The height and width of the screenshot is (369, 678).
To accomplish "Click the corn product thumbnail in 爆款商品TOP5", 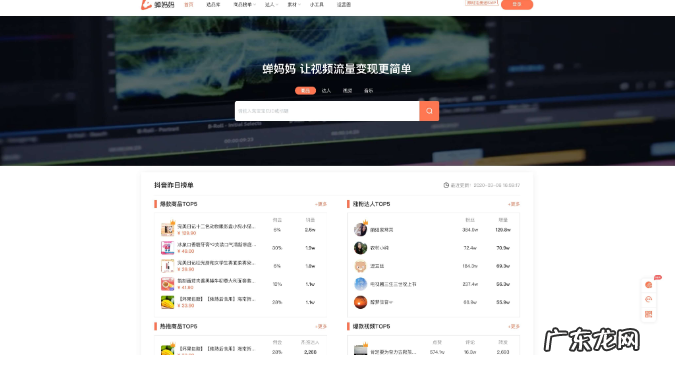I will click(x=167, y=302).
